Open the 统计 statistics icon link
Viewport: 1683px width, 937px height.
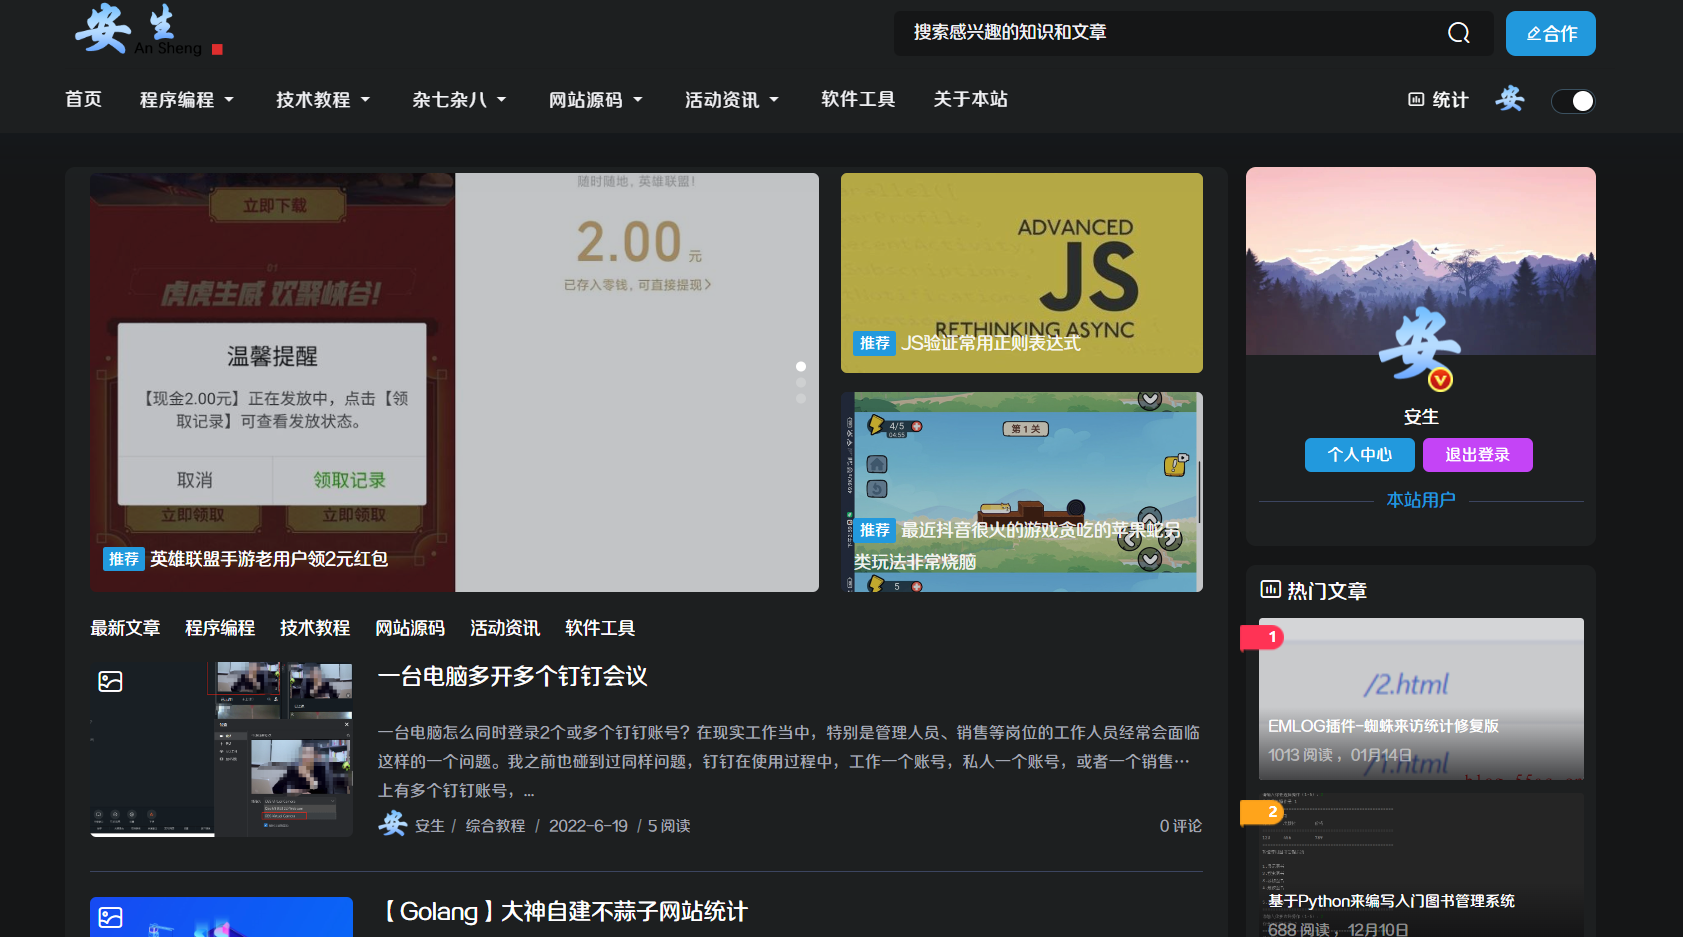1438,100
